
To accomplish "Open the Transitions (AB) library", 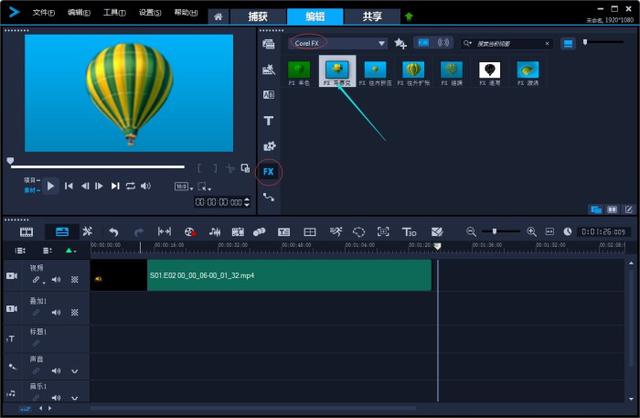I will tap(269, 95).
